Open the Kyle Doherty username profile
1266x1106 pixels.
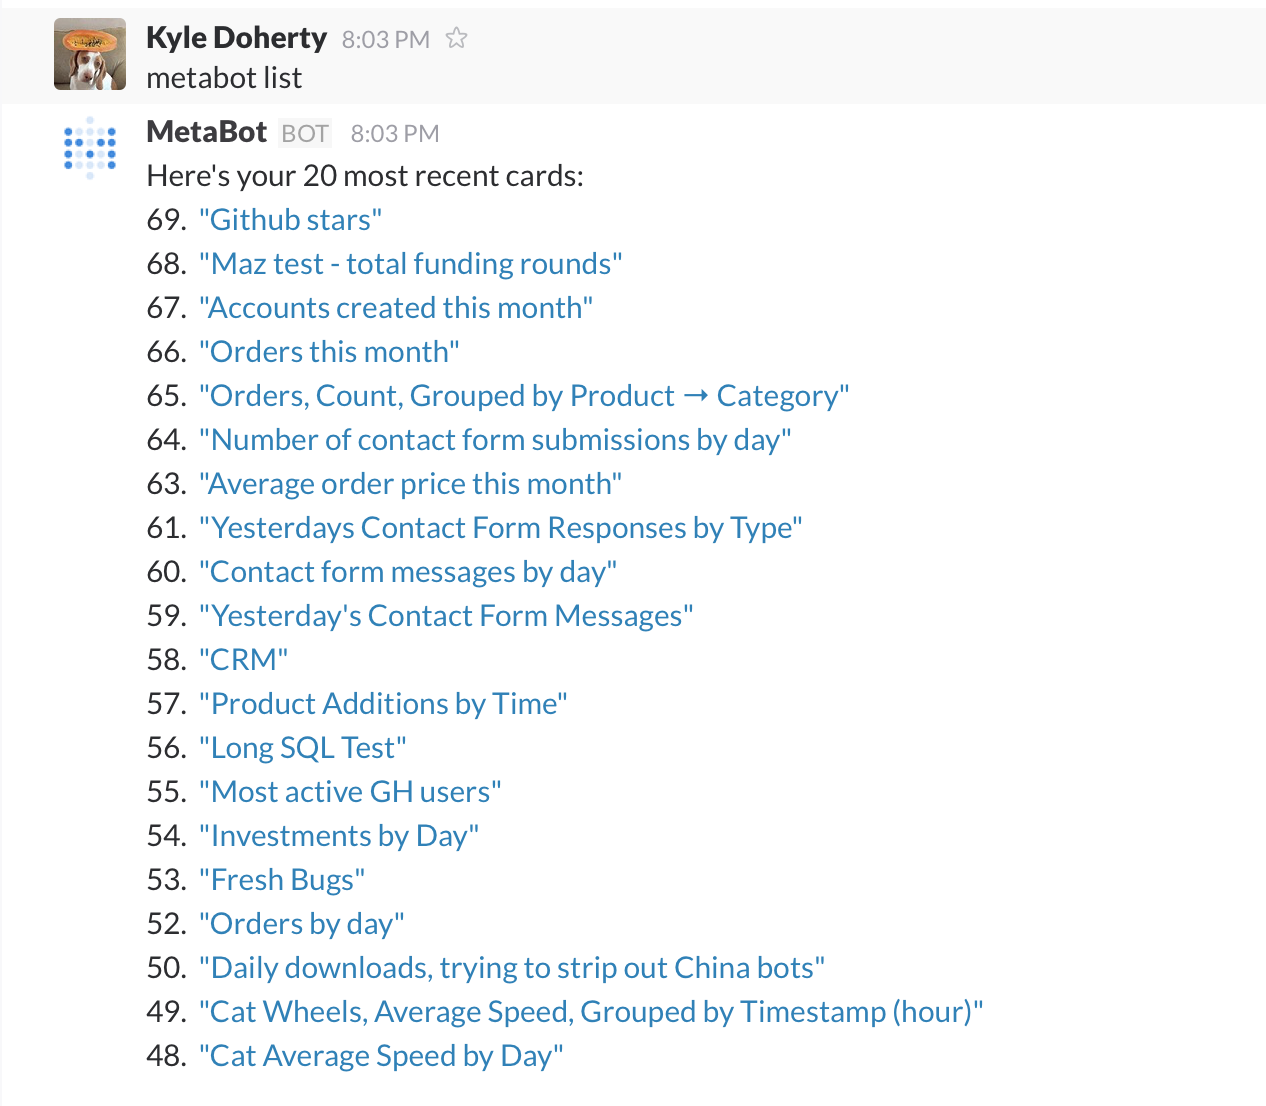[x=236, y=38]
